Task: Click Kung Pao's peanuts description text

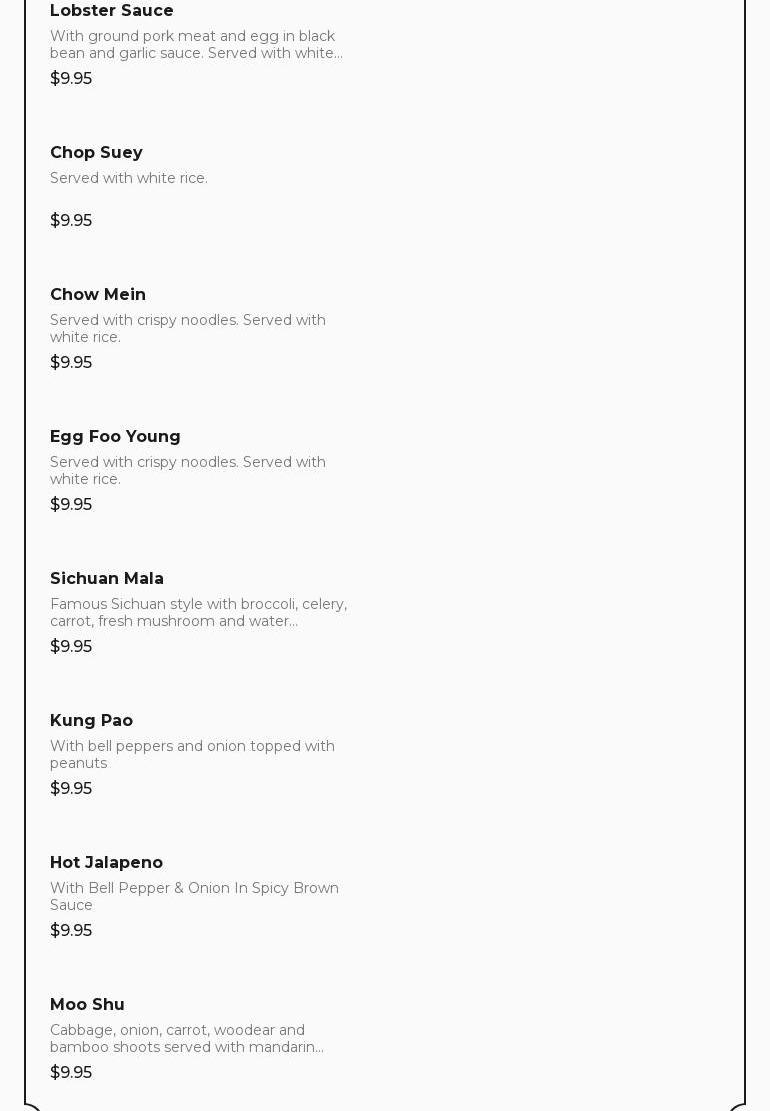Action: [x=192, y=755]
